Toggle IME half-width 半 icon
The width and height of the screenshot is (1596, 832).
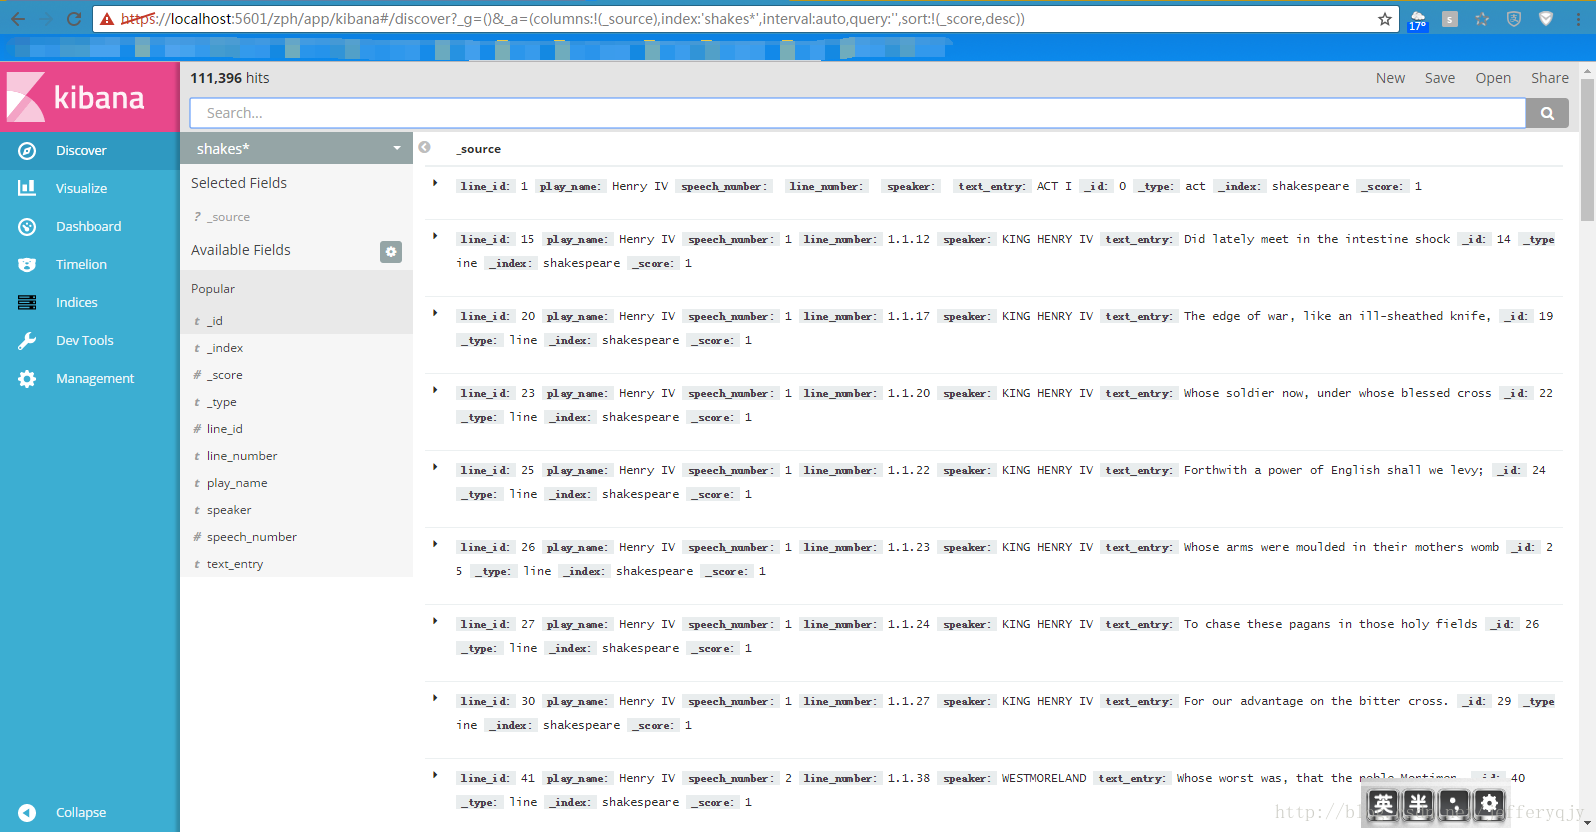(x=1418, y=803)
